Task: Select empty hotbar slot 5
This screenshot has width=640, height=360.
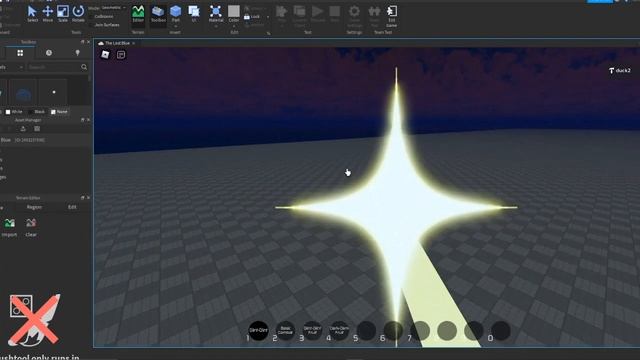Action: pyautogui.click(x=366, y=331)
